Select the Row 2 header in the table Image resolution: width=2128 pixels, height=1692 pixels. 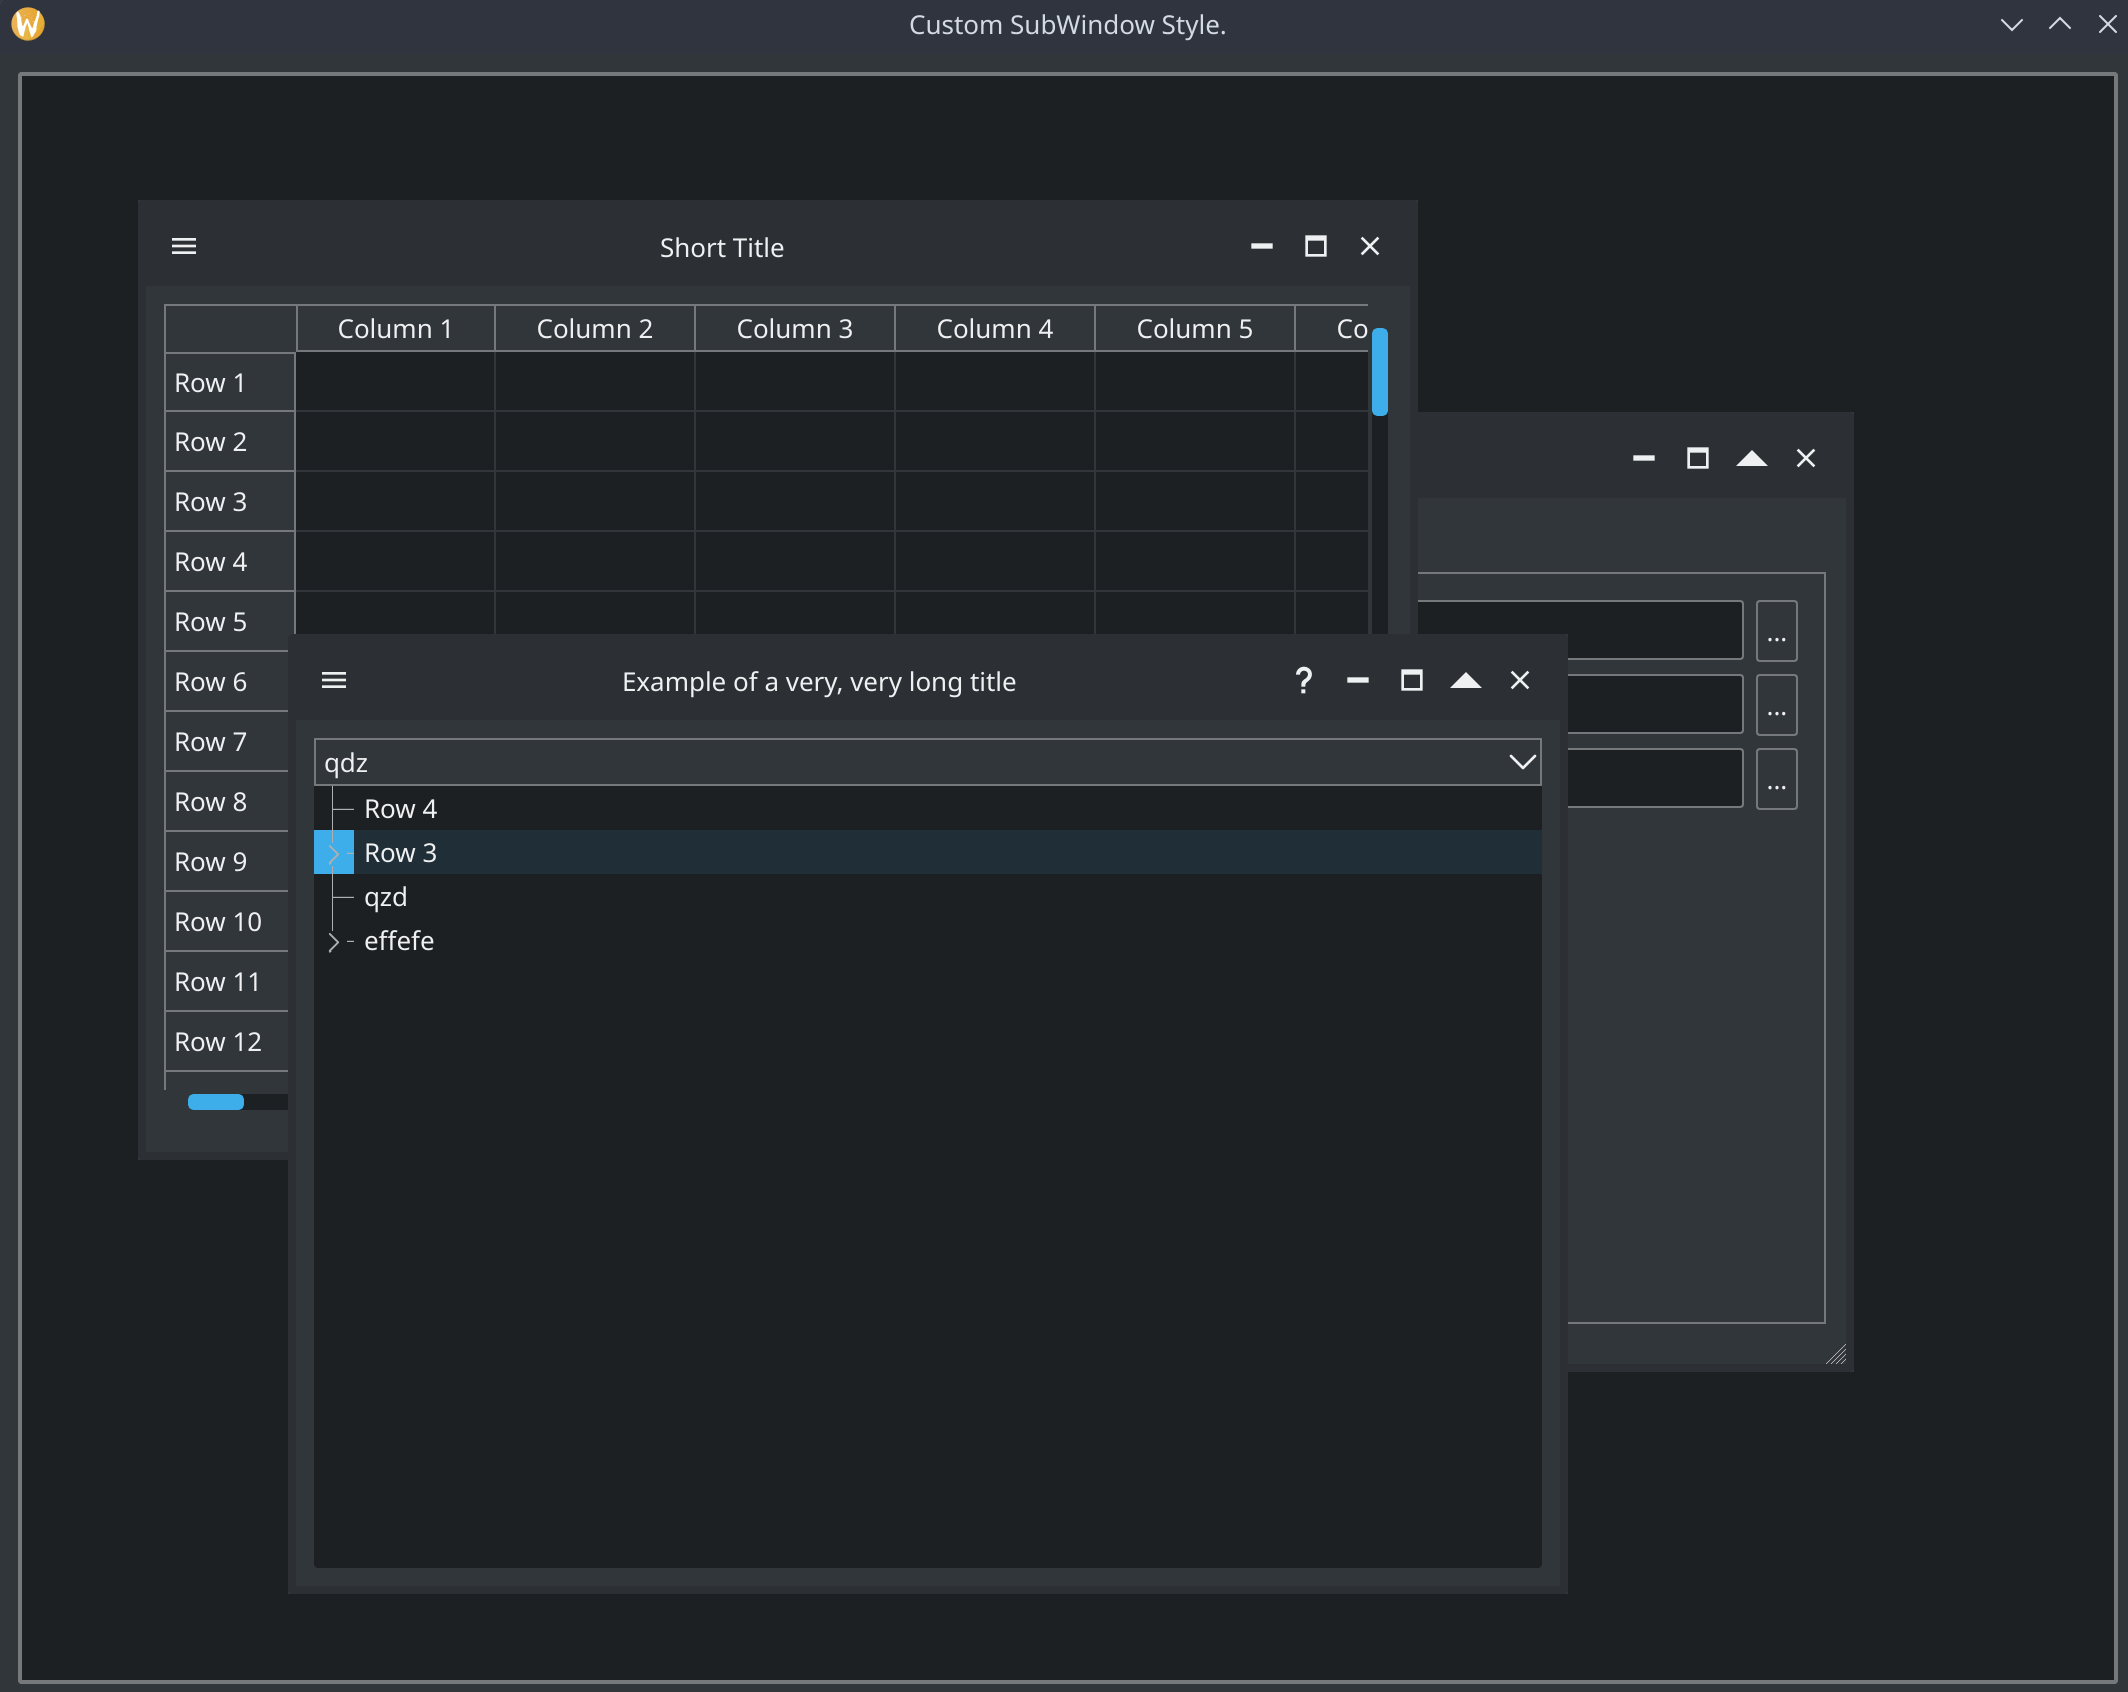[230, 441]
